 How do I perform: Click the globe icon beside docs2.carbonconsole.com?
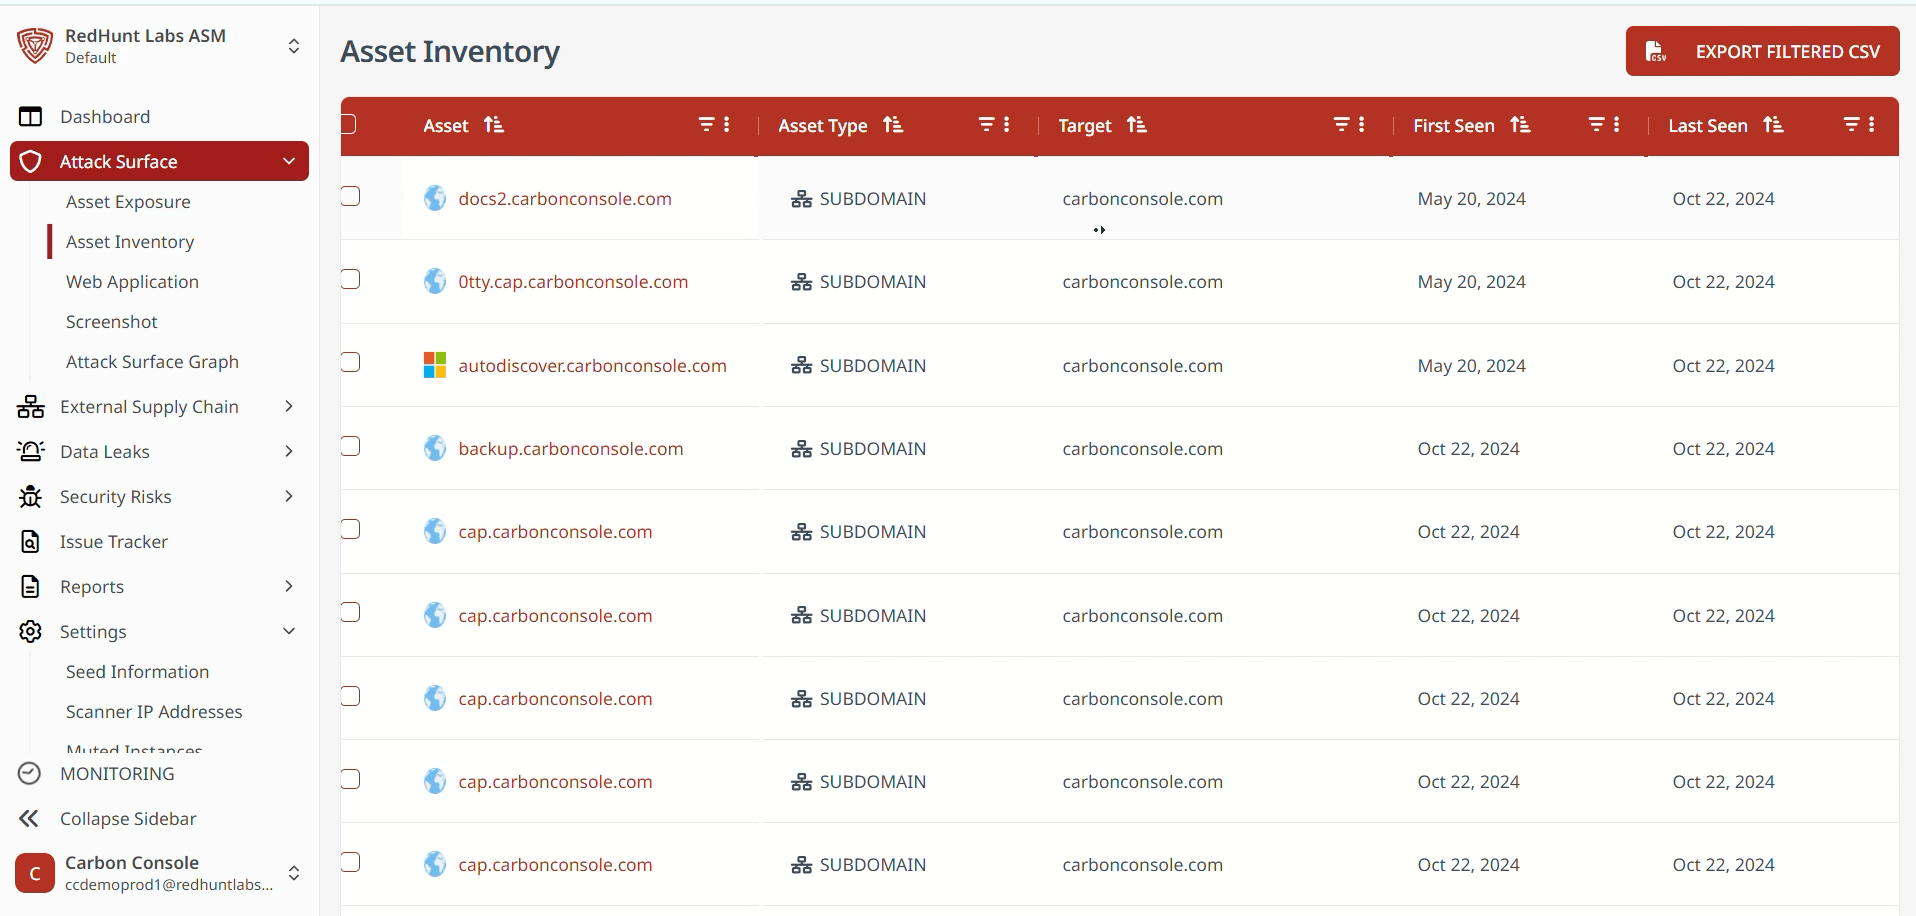435,198
